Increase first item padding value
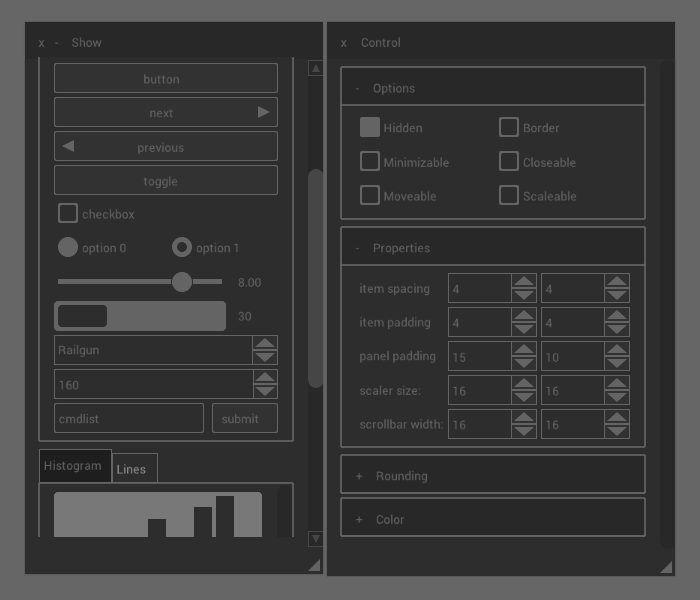Image resolution: width=700 pixels, height=600 pixels. coord(524,315)
